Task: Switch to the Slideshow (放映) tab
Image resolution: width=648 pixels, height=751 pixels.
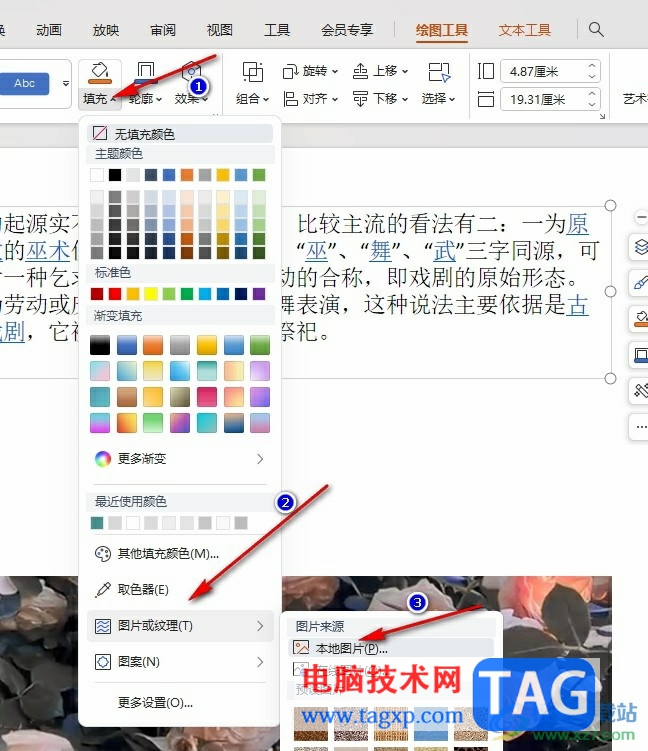Action: pyautogui.click(x=106, y=30)
